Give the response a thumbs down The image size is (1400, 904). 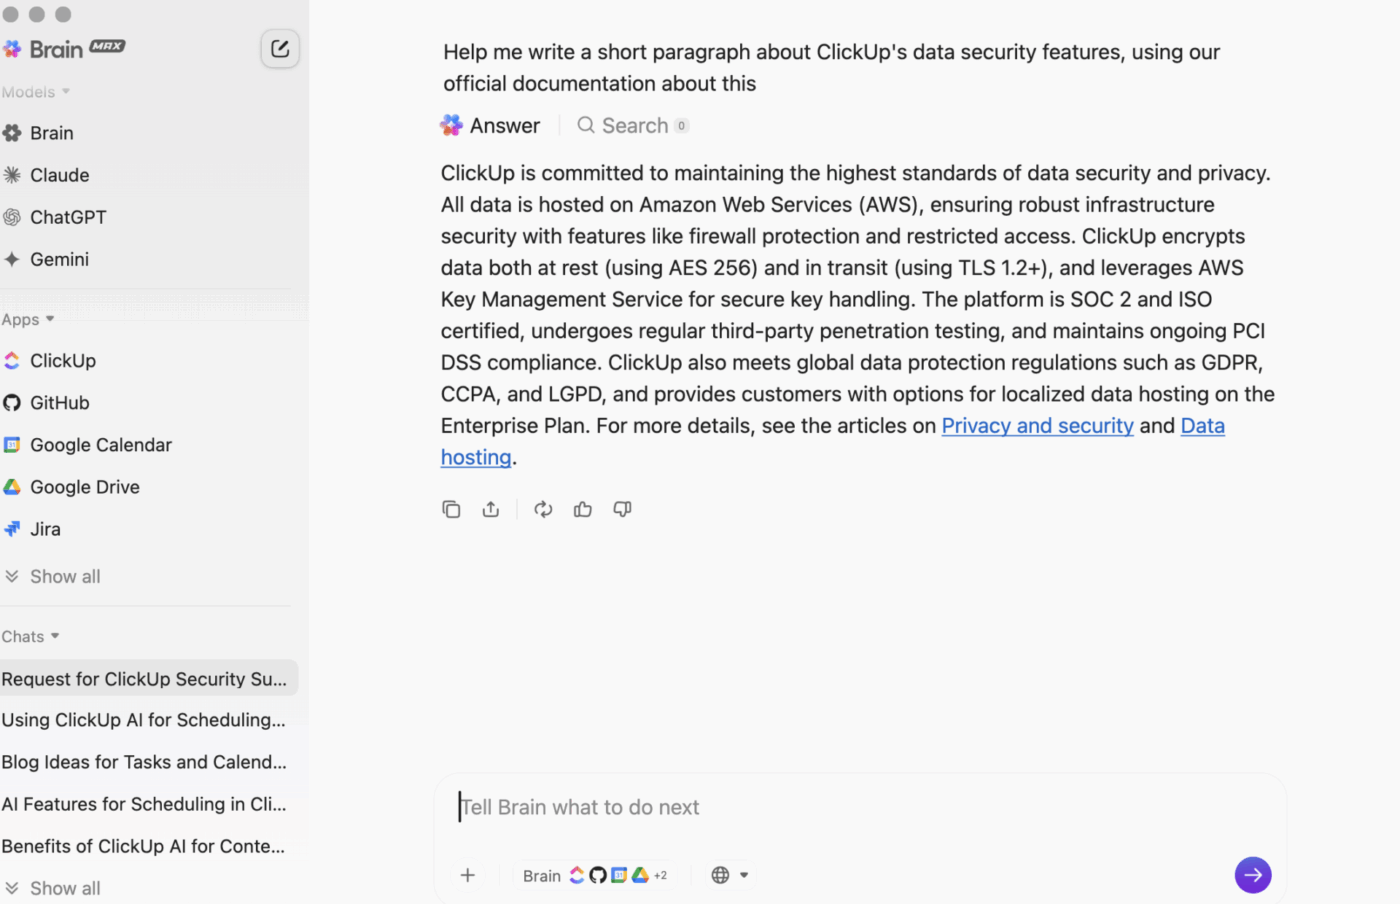click(x=622, y=509)
